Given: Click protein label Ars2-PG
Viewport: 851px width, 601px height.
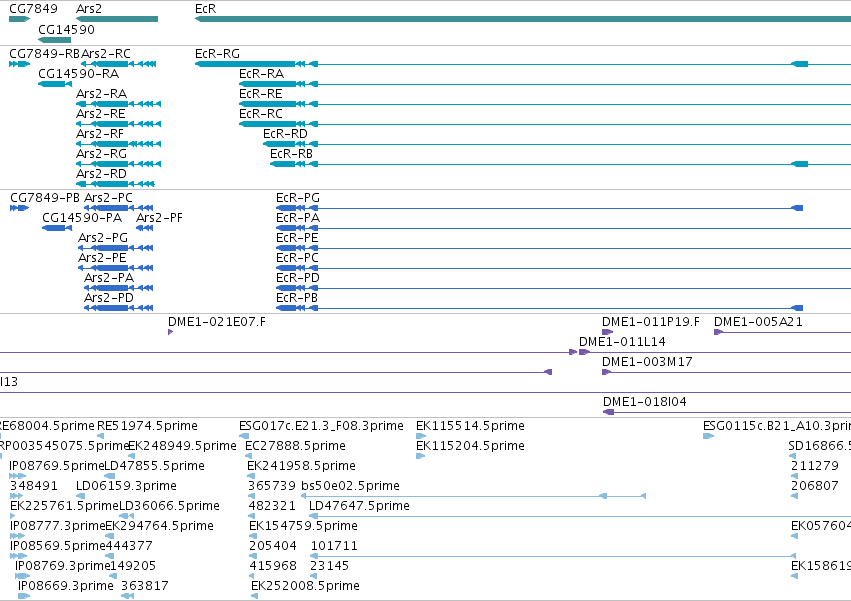Looking at the screenshot, I should click(x=103, y=238).
